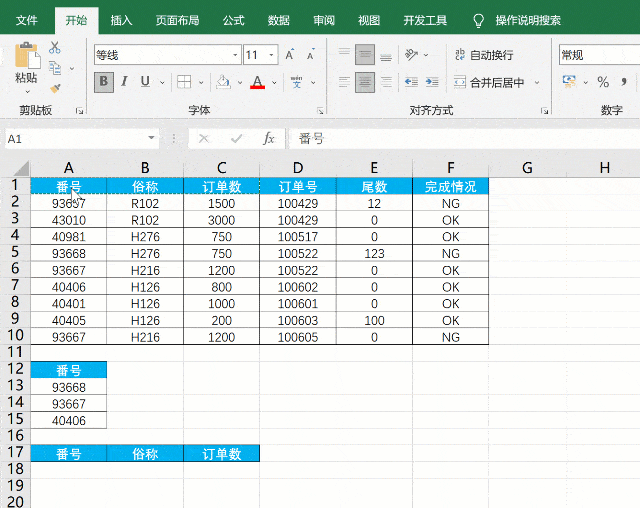This screenshot has height=508, width=640.
Task: Switch to 公式 tab
Action: click(x=233, y=20)
